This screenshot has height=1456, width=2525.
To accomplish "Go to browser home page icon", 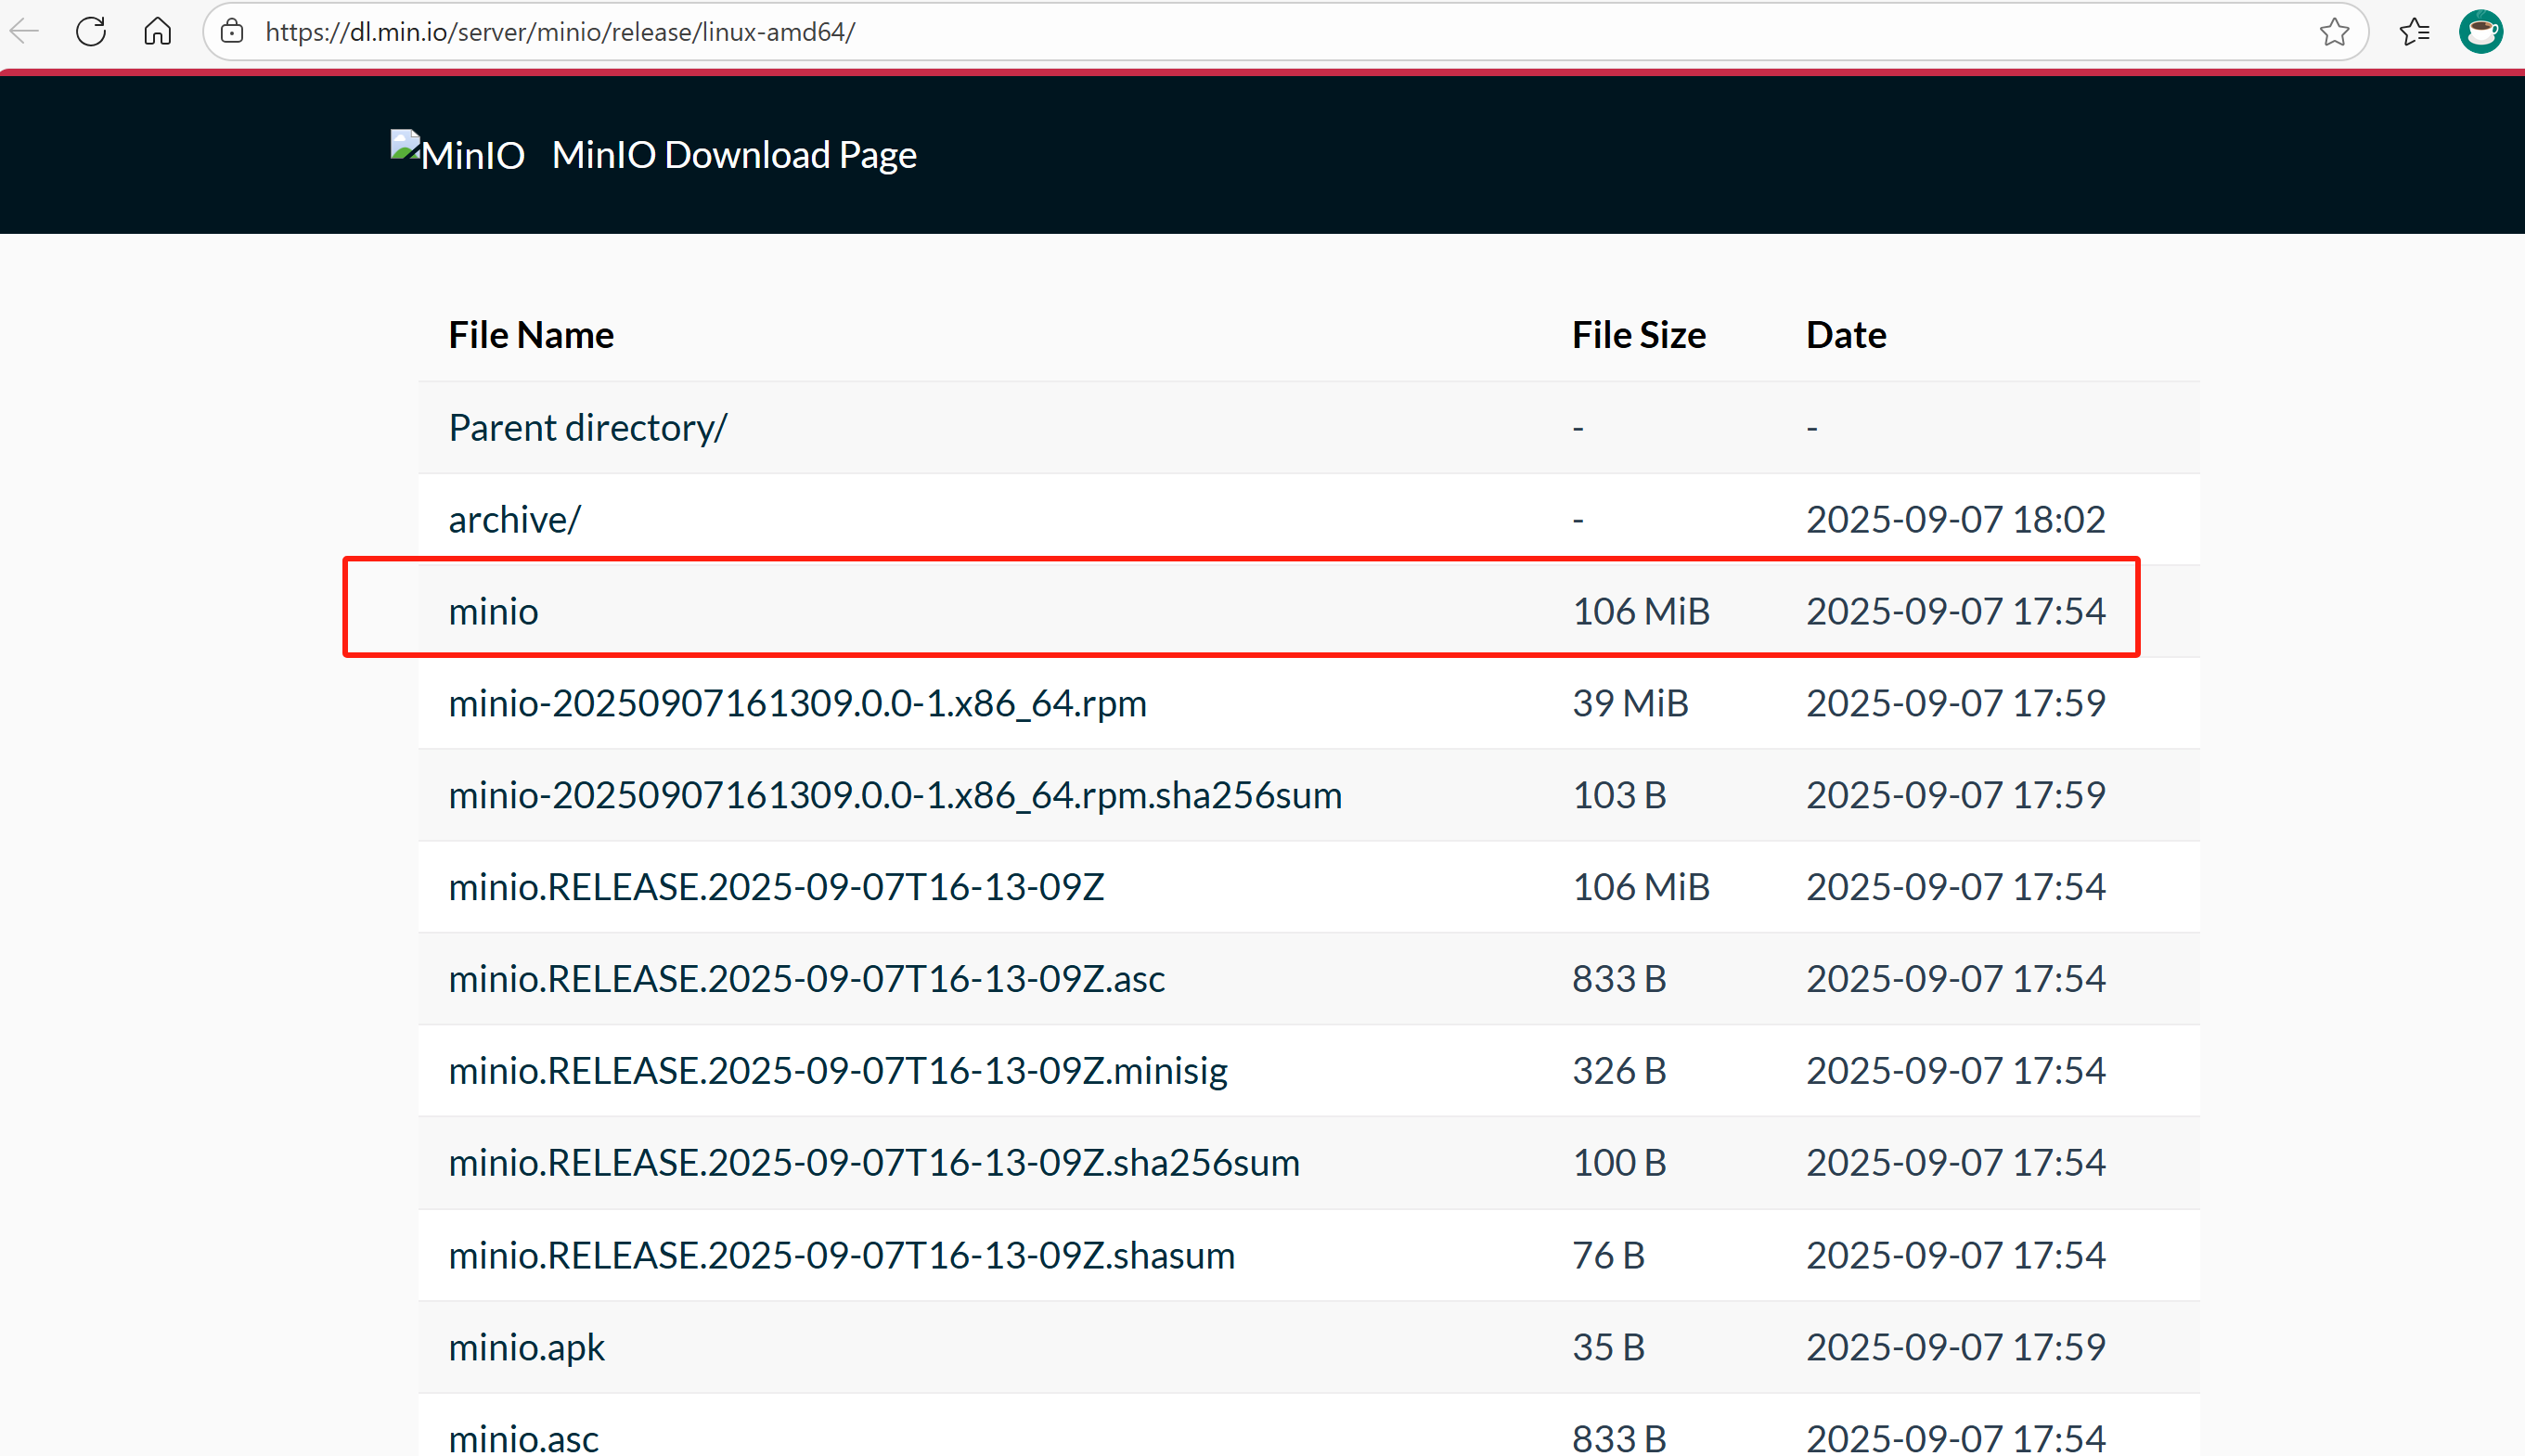I will coord(157,32).
